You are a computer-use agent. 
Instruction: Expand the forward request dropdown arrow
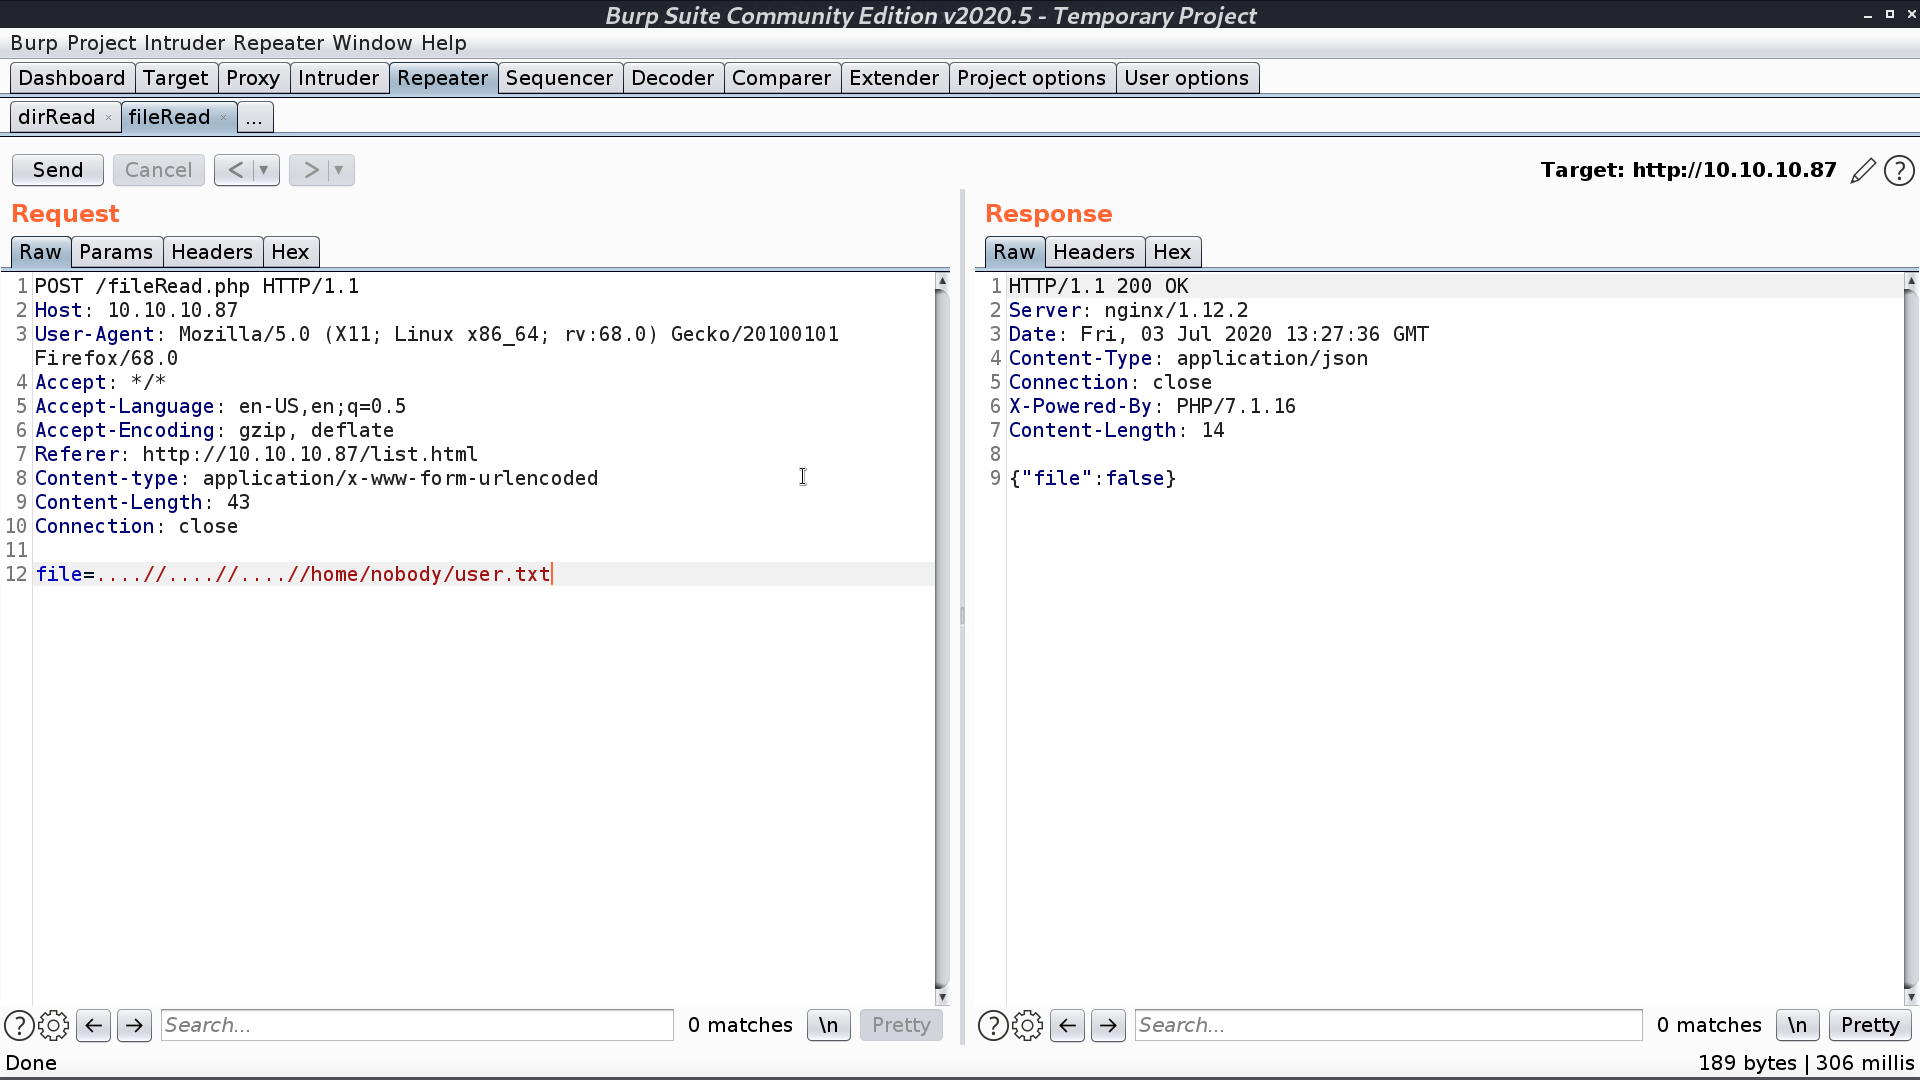[x=338, y=169]
